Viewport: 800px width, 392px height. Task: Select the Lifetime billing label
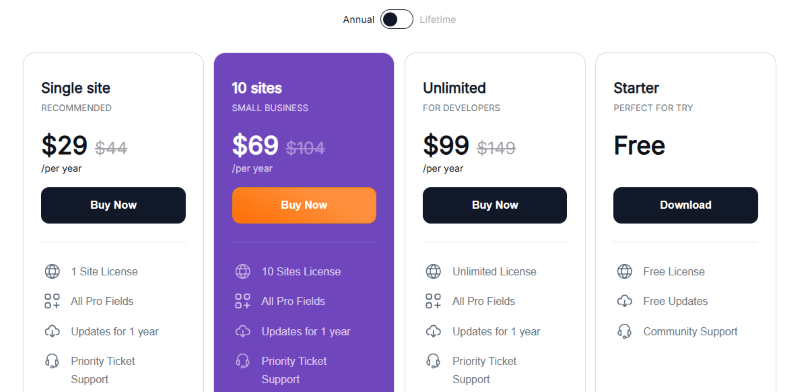[438, 19]
